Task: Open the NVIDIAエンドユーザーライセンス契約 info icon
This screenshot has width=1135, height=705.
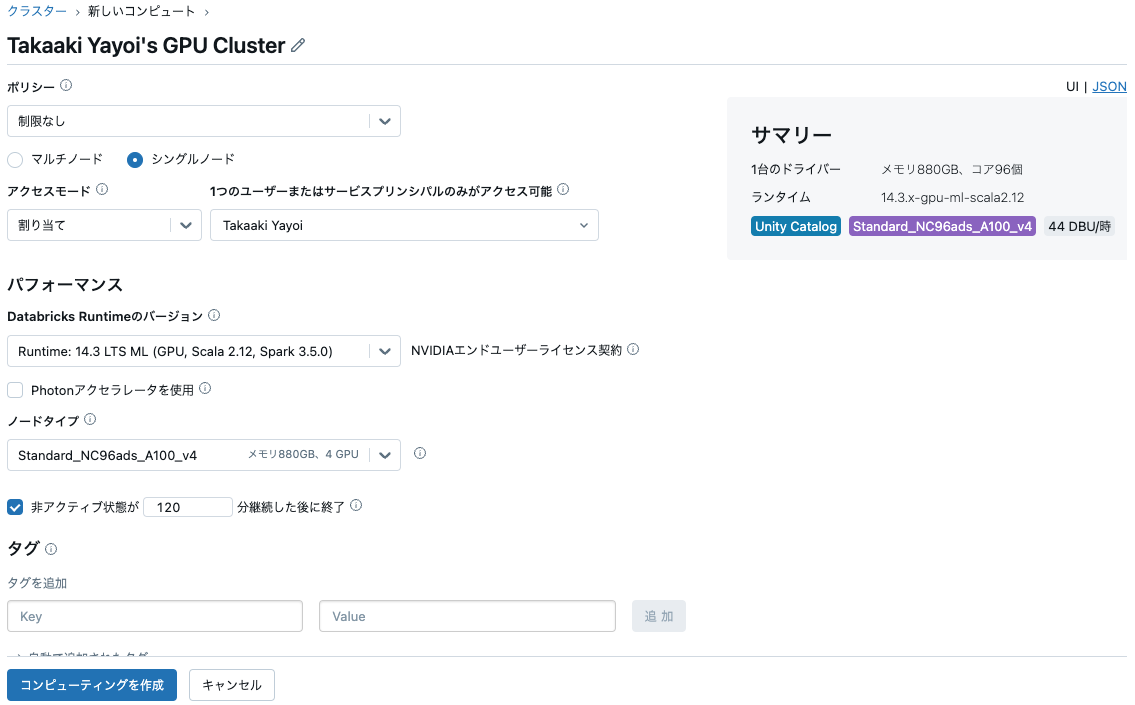Action: [x=635, y=350]
